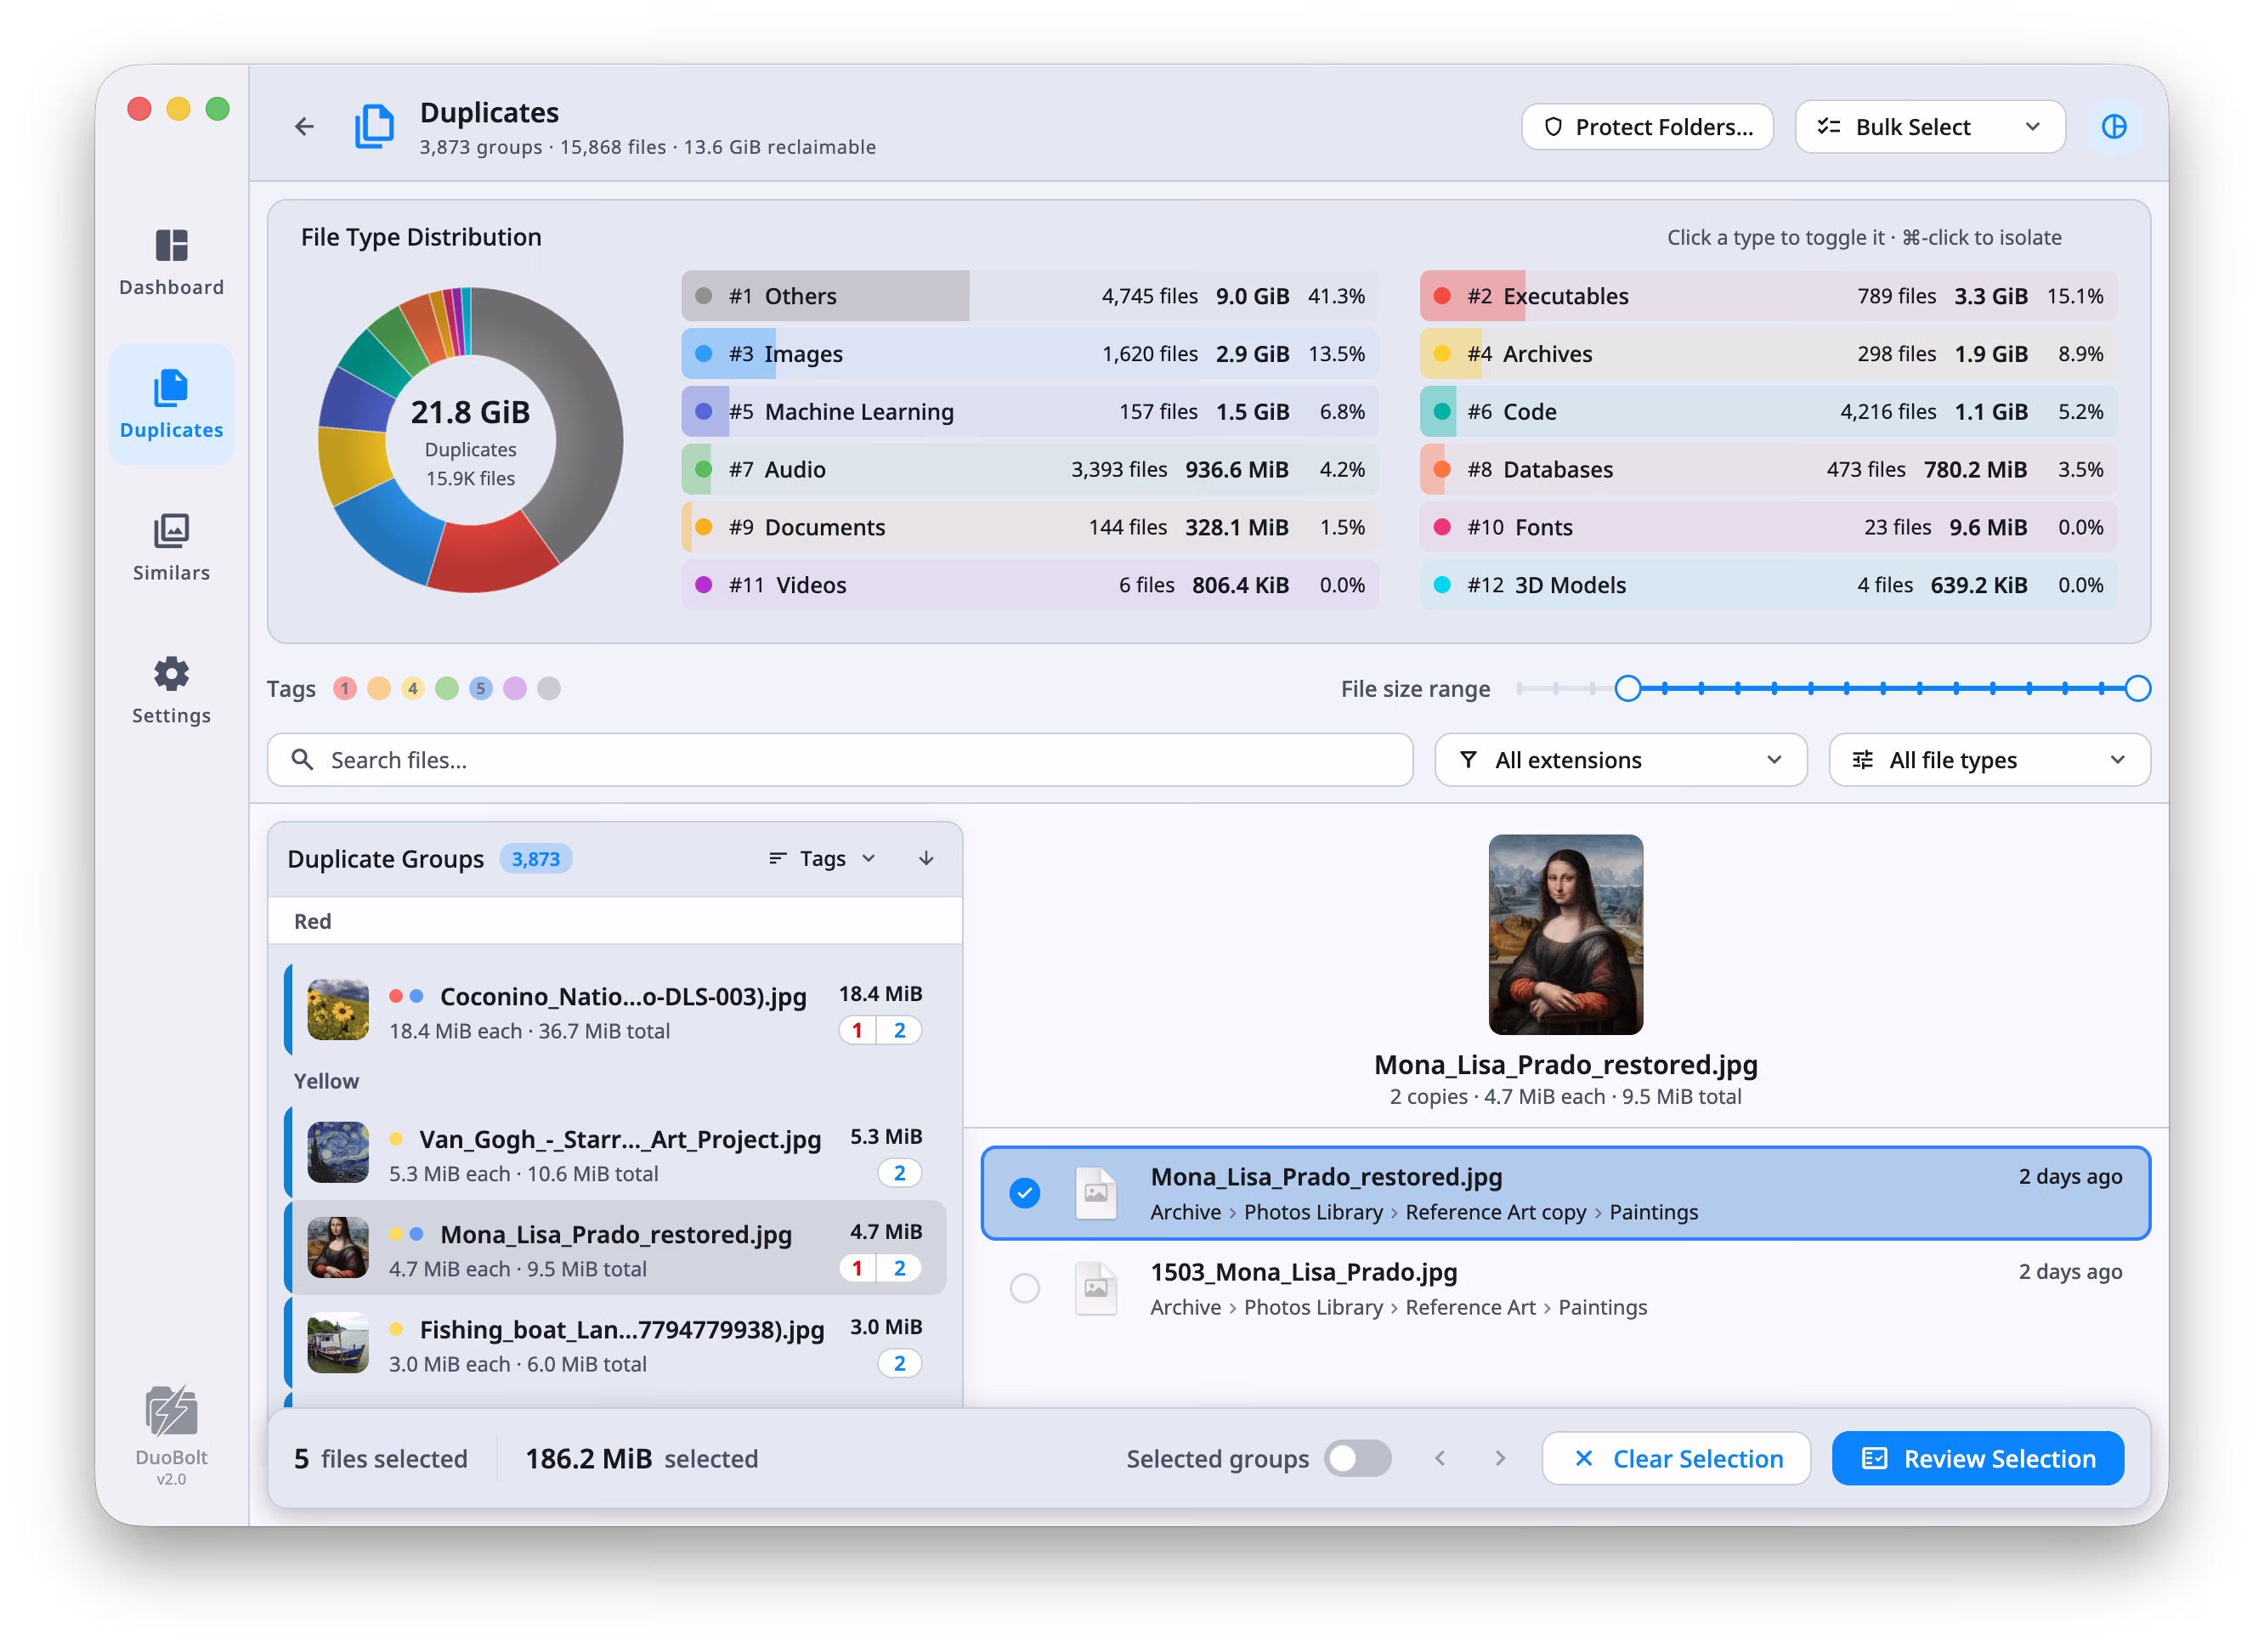The height and width of the screenshot is (1652, 2264).
Task: Filter by the green tag swatch
Action: click(447, 689)
